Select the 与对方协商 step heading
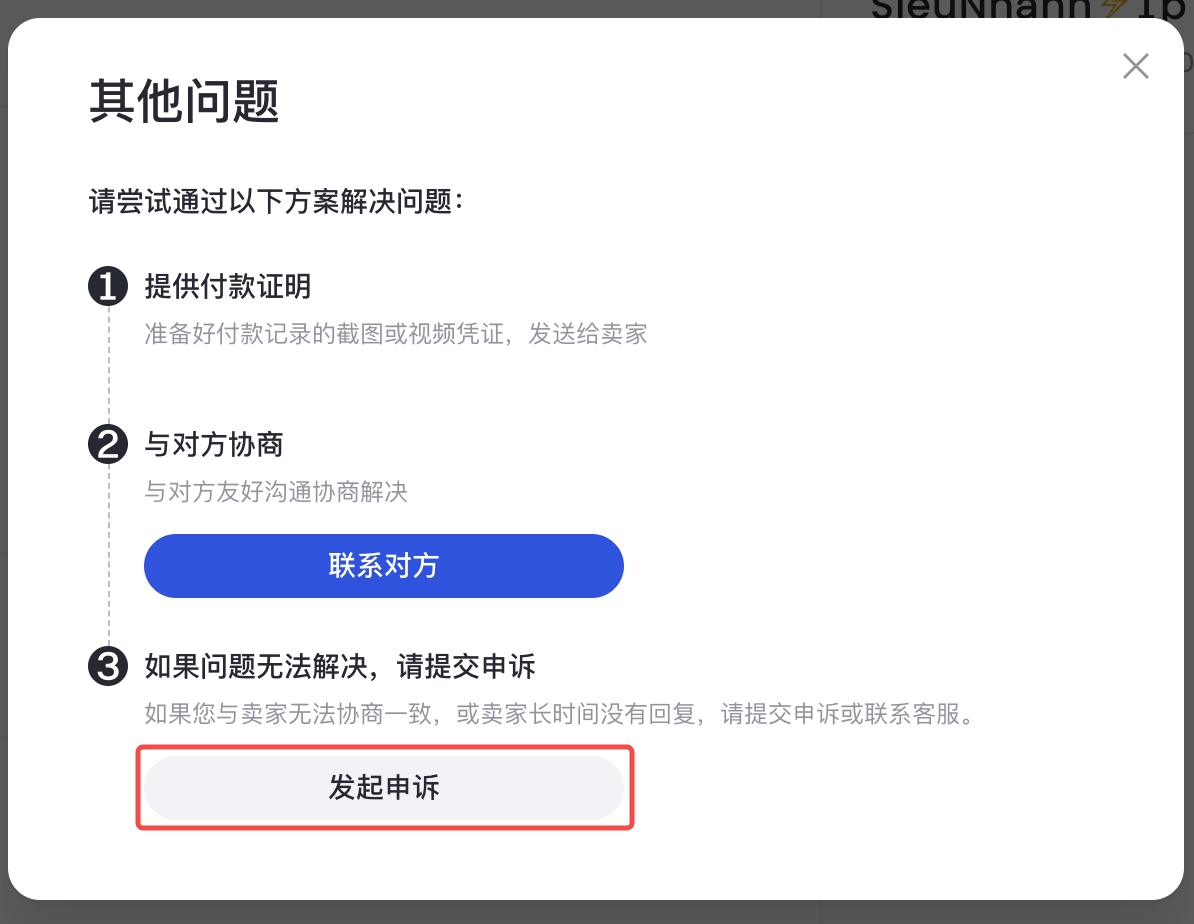This screenshot has width=1194, height=924. point(214,445)
